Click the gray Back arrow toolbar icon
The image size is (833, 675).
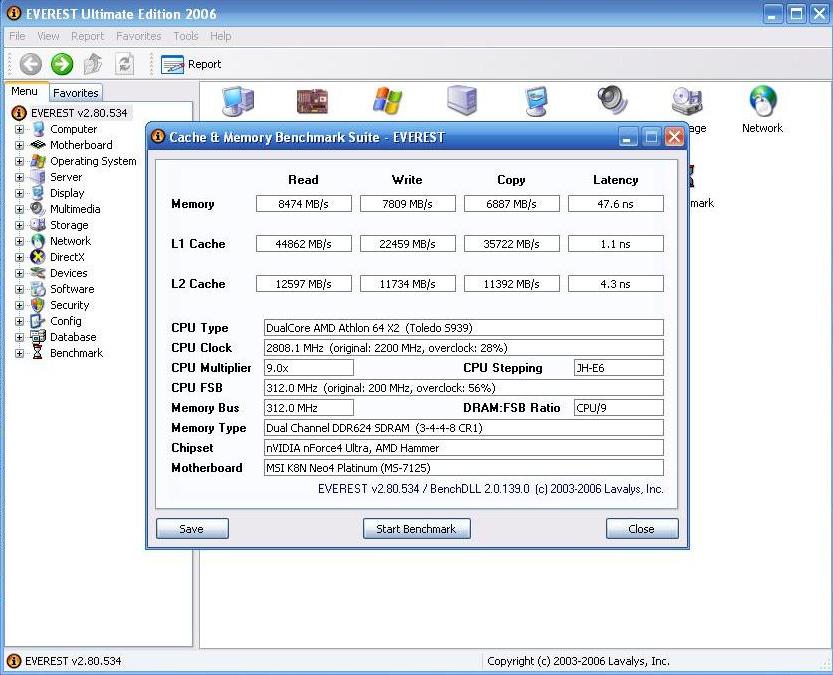coord(31,64)
